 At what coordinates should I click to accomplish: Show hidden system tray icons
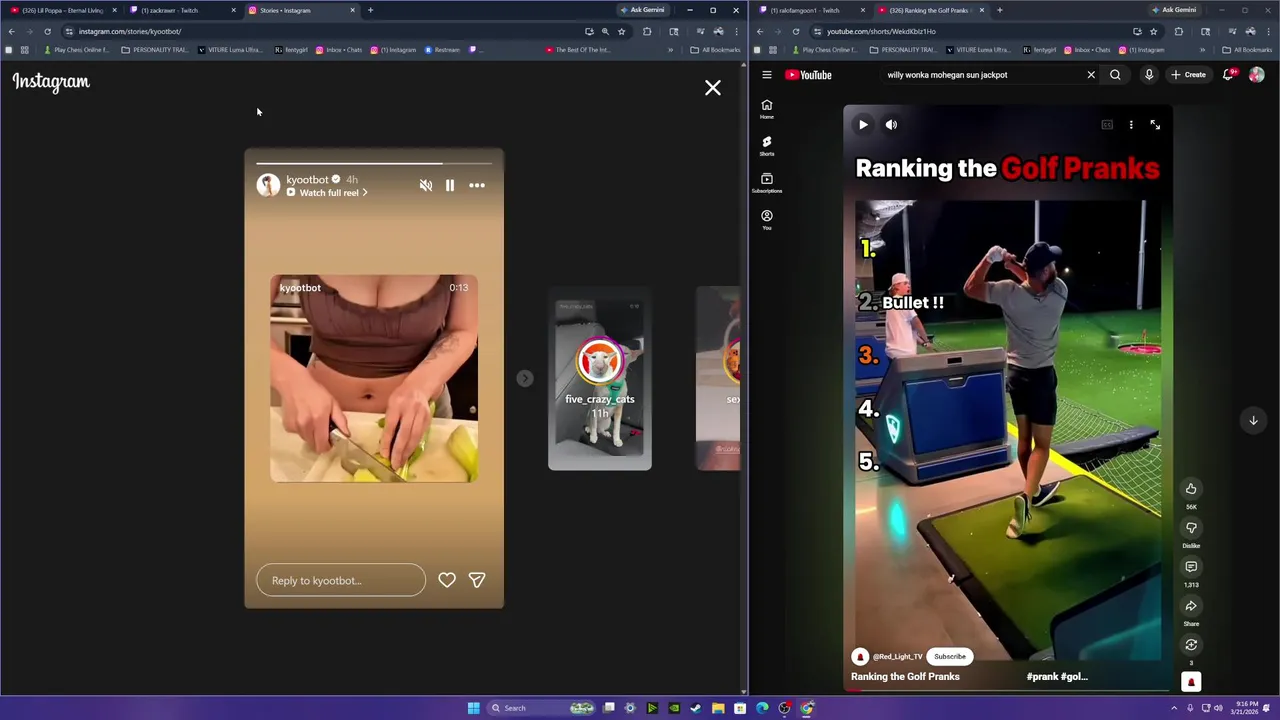(1174, 708)
